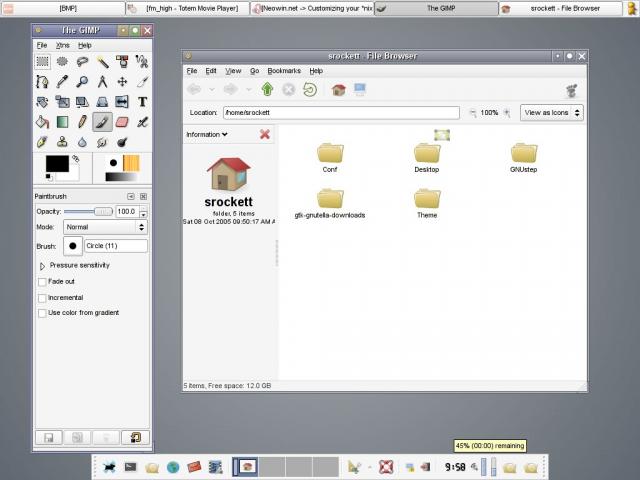Open the active gradient swatch in the toolbox
The image size is (640, 480).
(122, 177)
